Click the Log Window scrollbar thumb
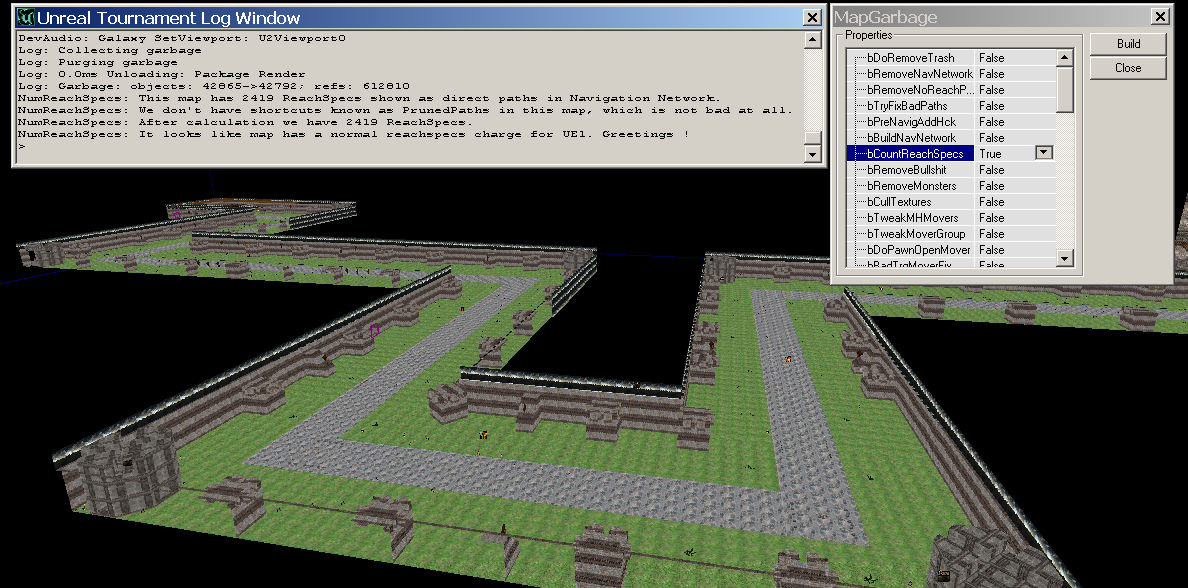Viewport: 1188px width, 588px height. coord(812,139)
